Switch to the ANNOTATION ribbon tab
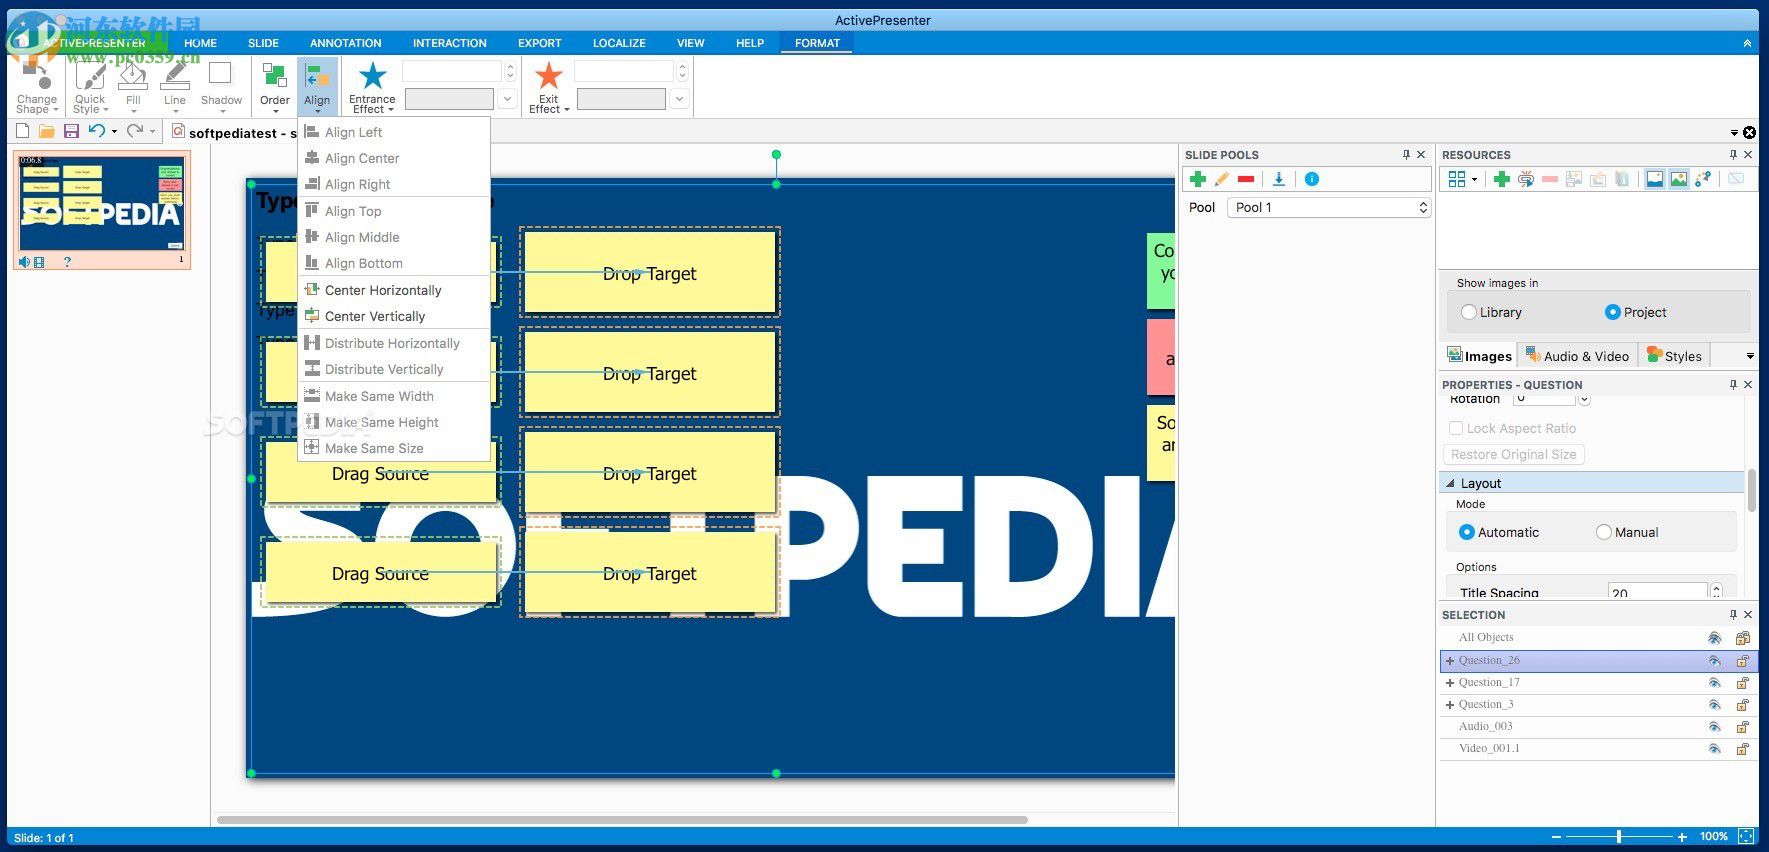 point(346,43)
